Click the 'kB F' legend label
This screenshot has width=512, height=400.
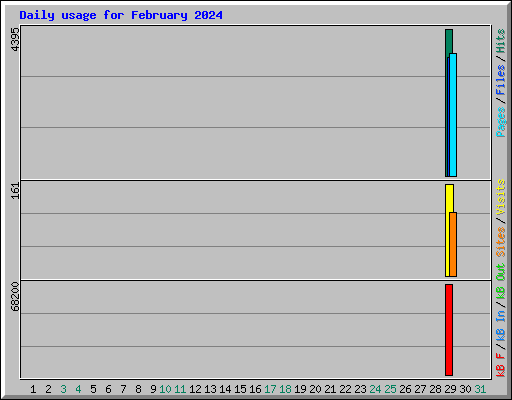(x=500, y=365)
